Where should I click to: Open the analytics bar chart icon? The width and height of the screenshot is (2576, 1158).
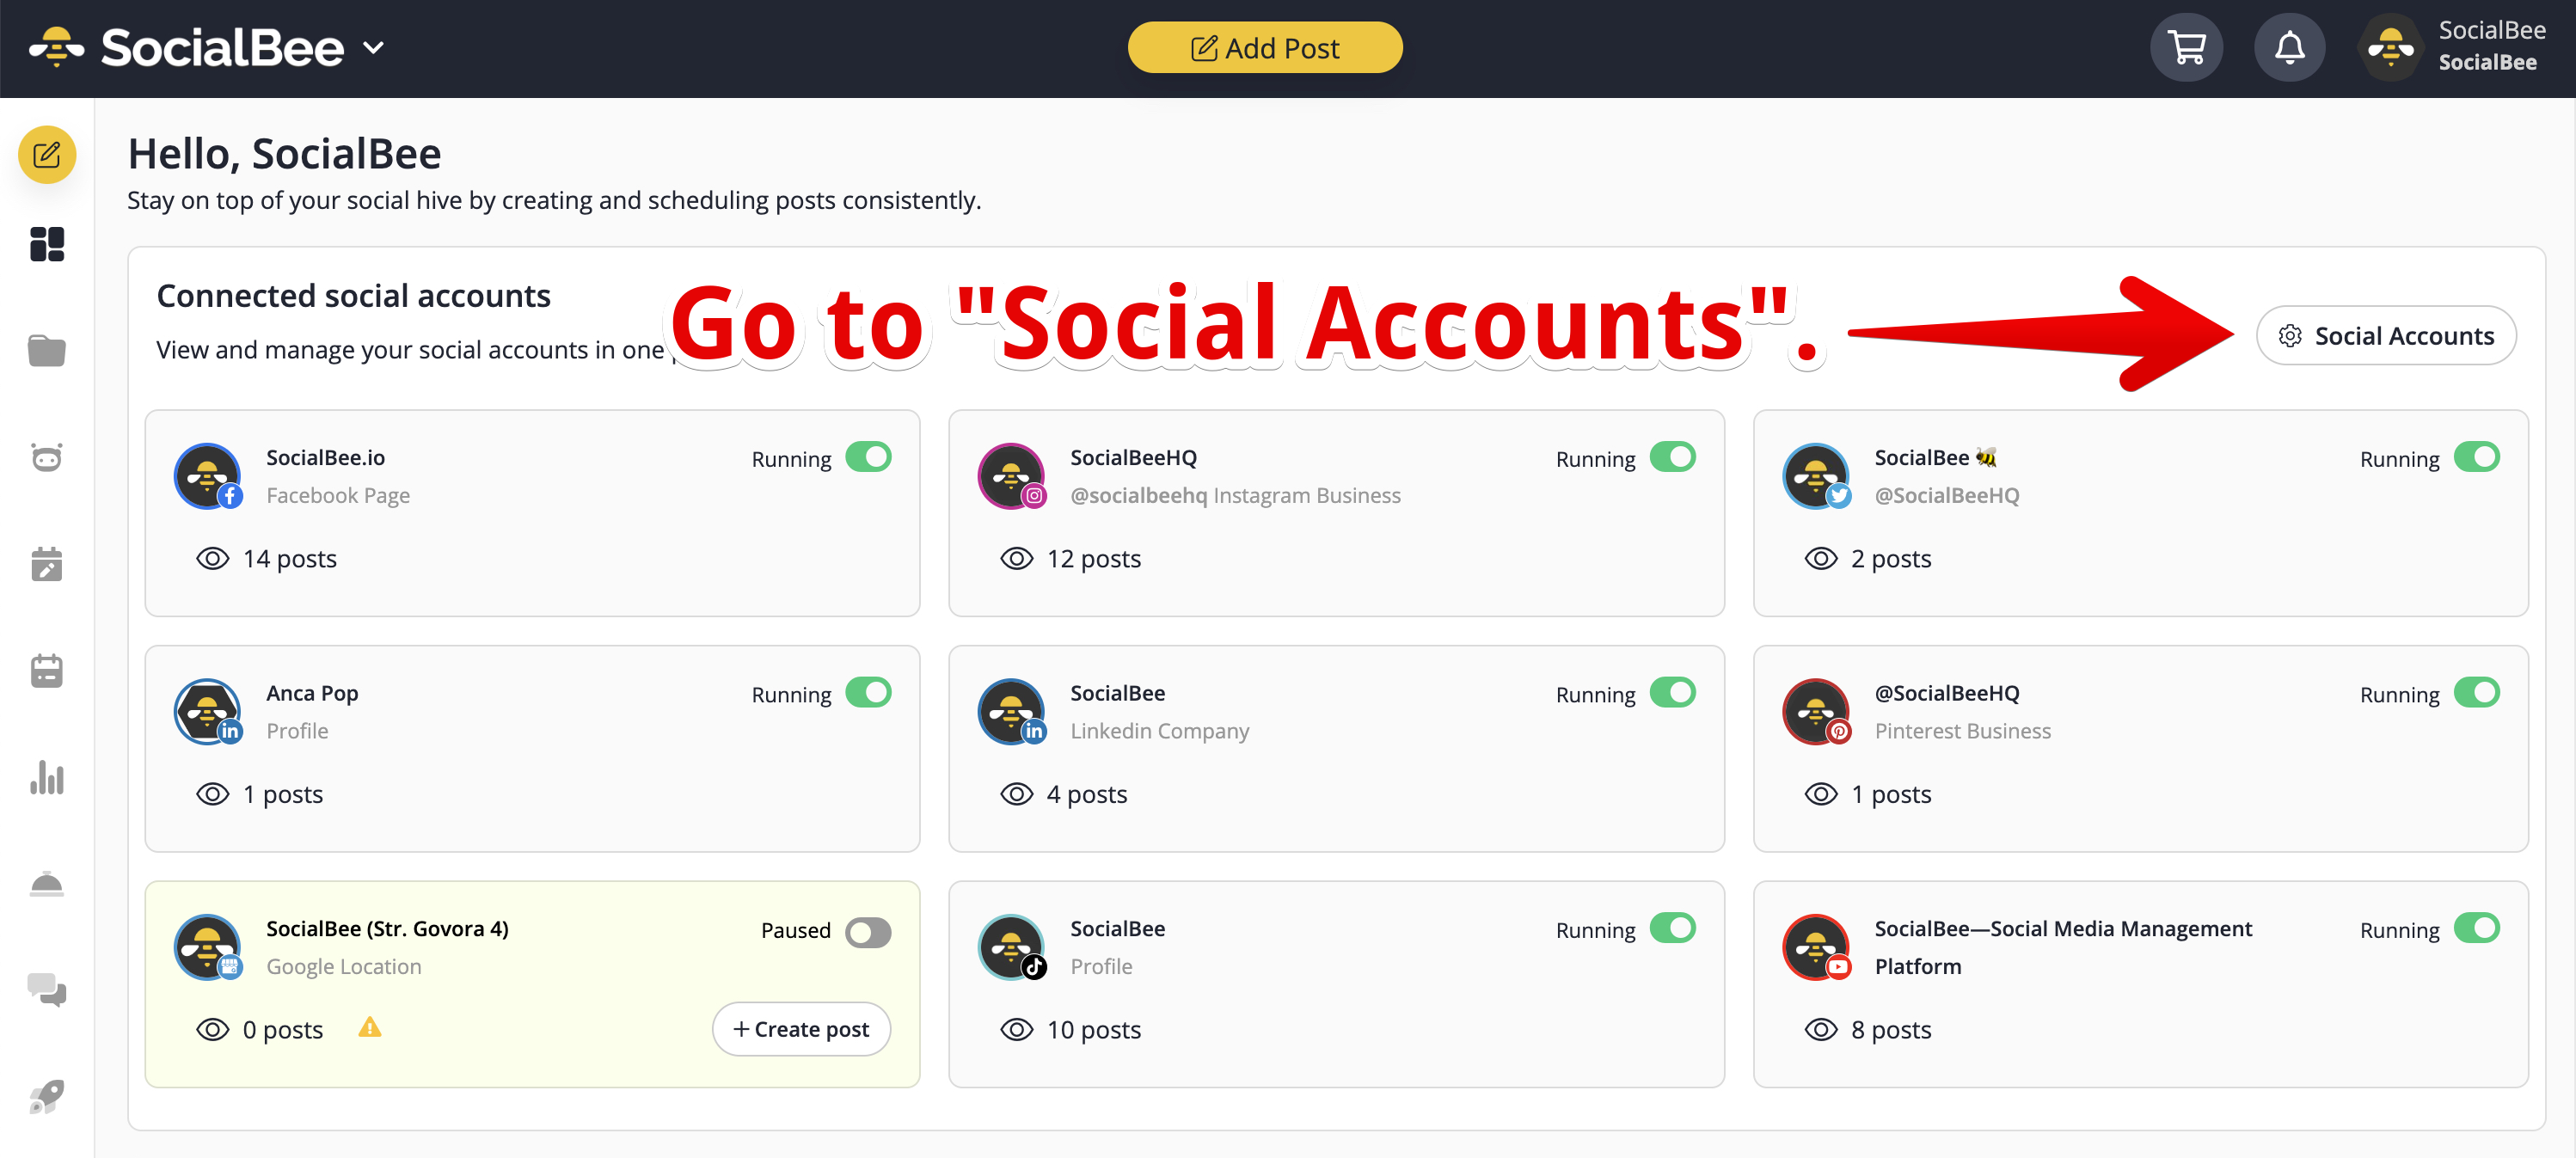click(x=47, y=777)
